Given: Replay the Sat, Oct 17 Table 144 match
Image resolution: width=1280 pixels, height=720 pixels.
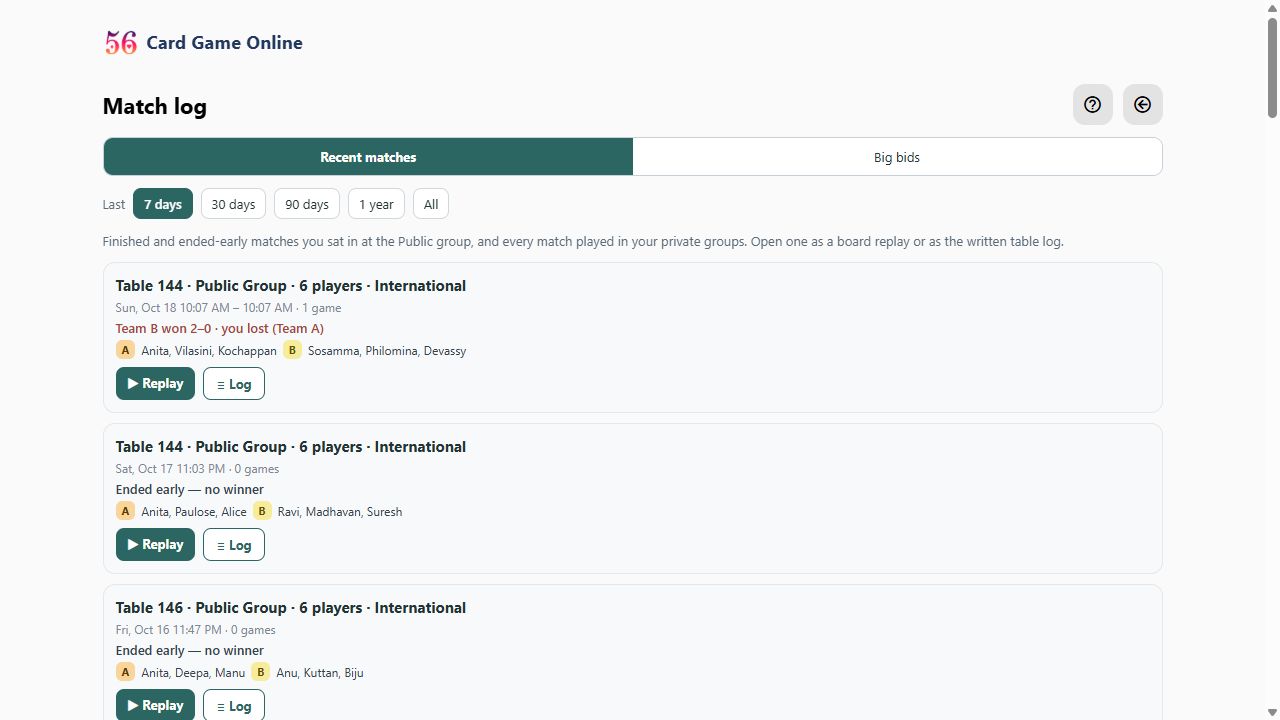Looking at the screenshot, I should click(x=155, y=545).
